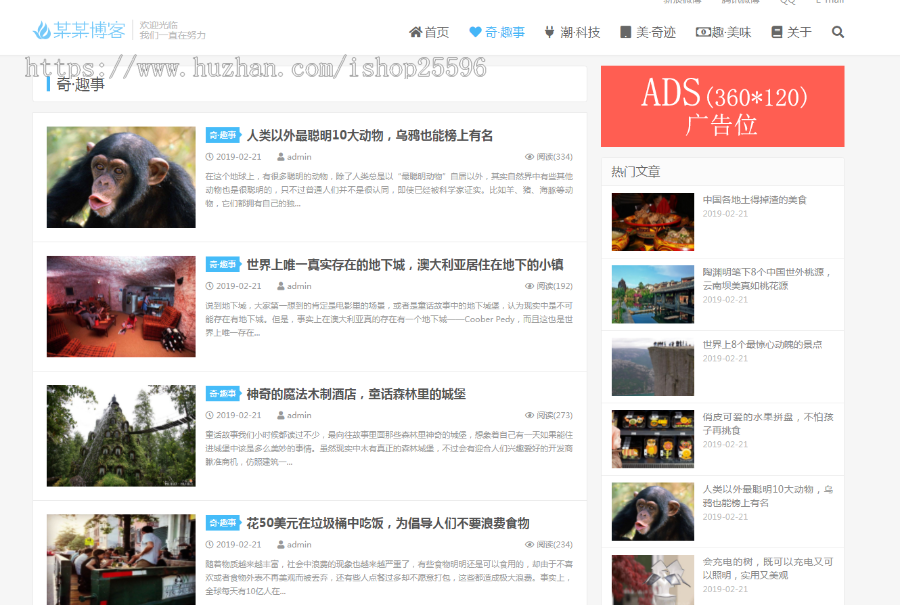This screenshot has height=605, width=900.
Task: Click admin author on the trash-bin meal article
Action: (x=299, y=544)
